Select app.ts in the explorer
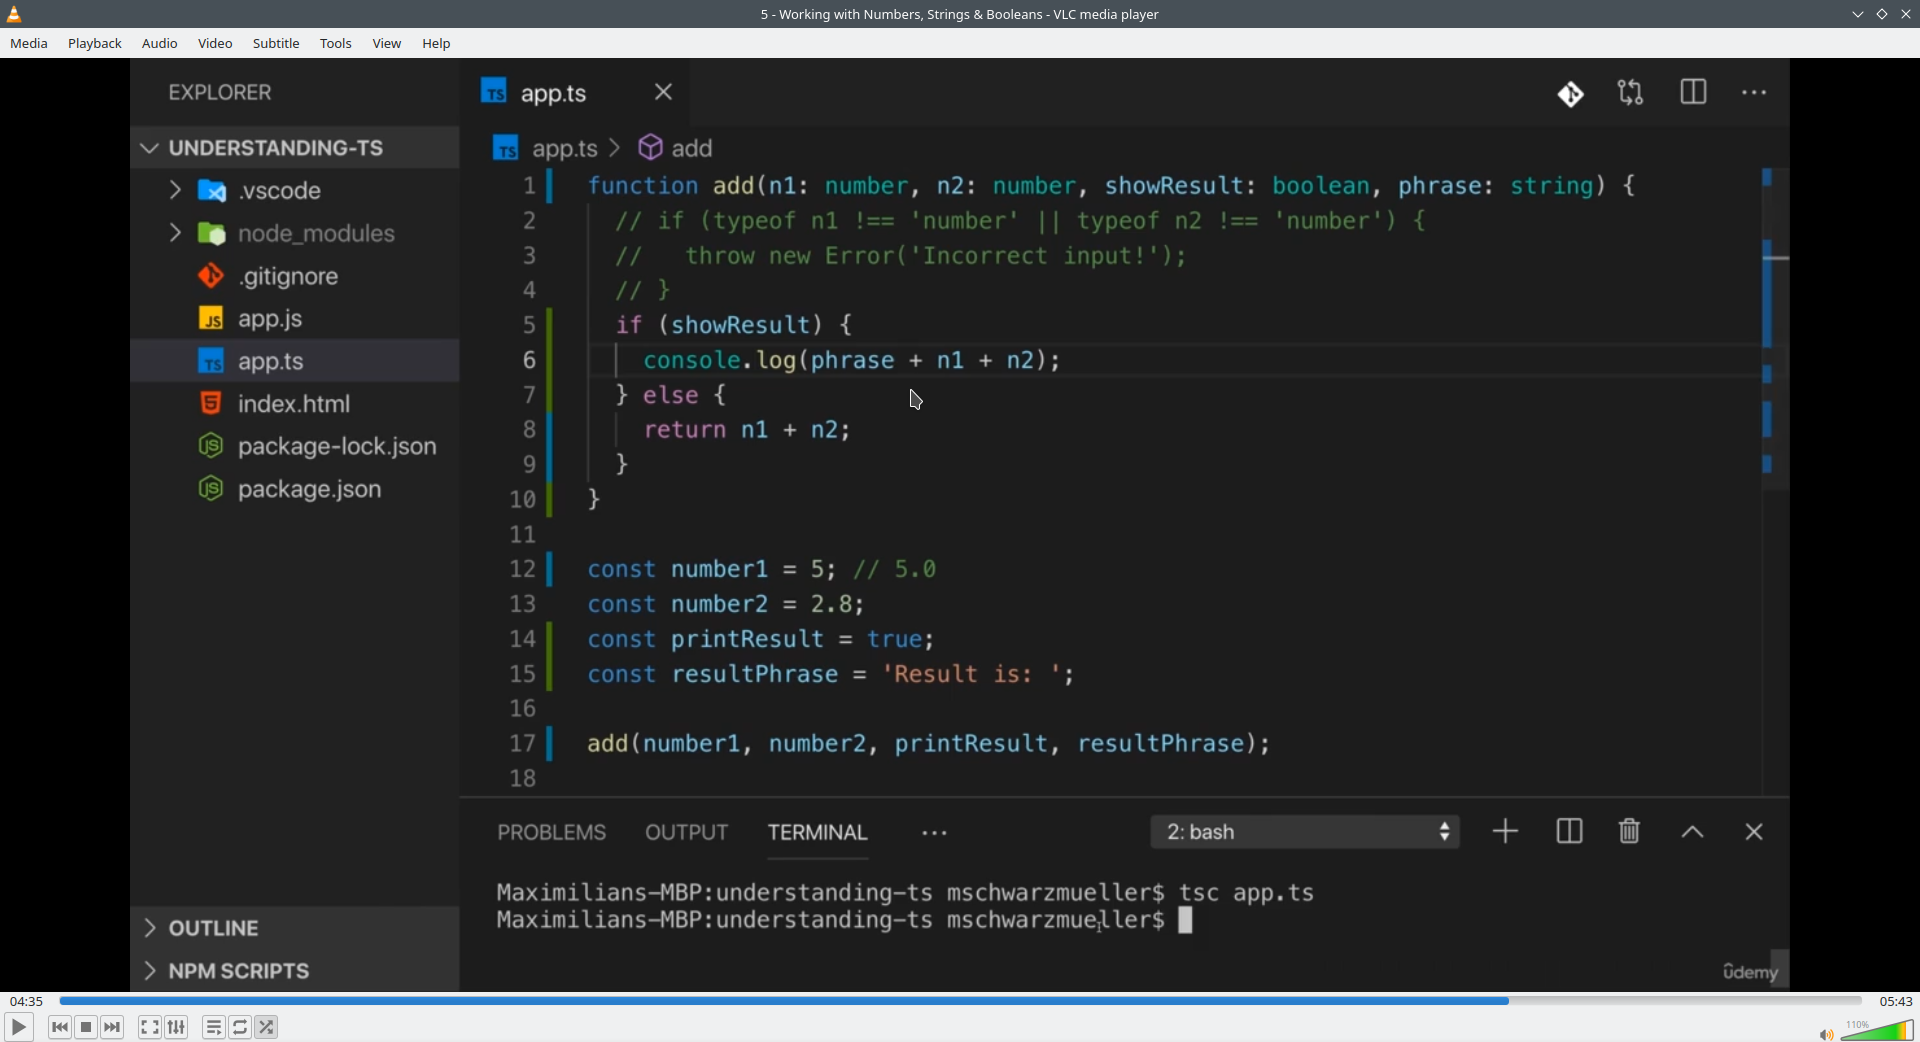The height and width of the screenshot is (1042, 1920). pyautogui.click(x=295, y=361)
